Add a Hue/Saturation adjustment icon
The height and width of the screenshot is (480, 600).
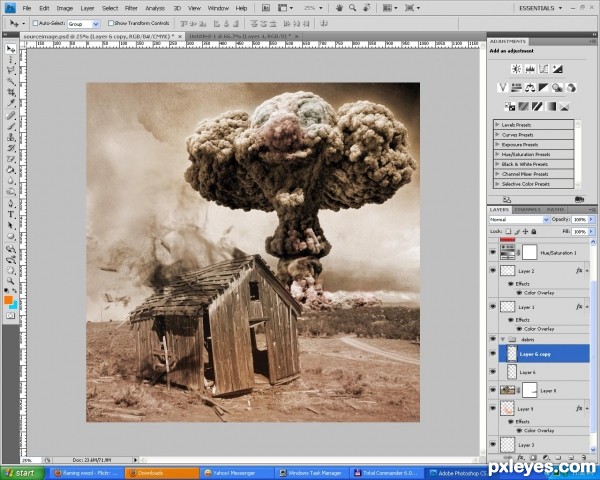[x=516, y=88]
